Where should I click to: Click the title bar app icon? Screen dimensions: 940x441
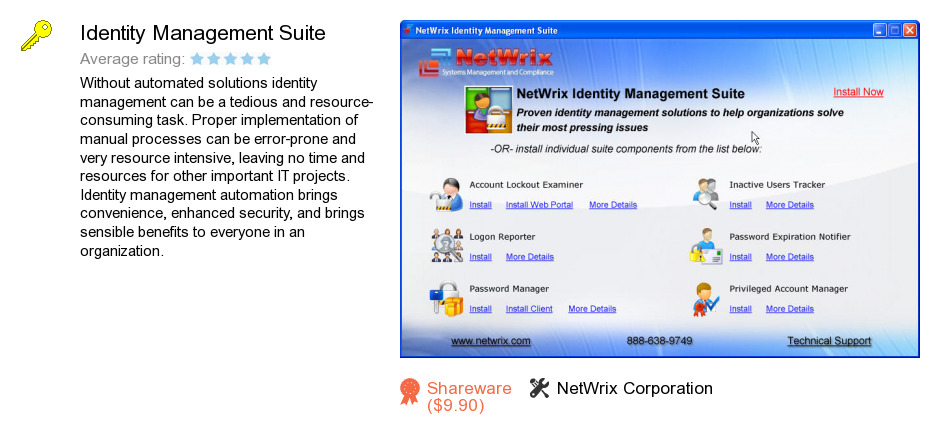pos(408,30)
